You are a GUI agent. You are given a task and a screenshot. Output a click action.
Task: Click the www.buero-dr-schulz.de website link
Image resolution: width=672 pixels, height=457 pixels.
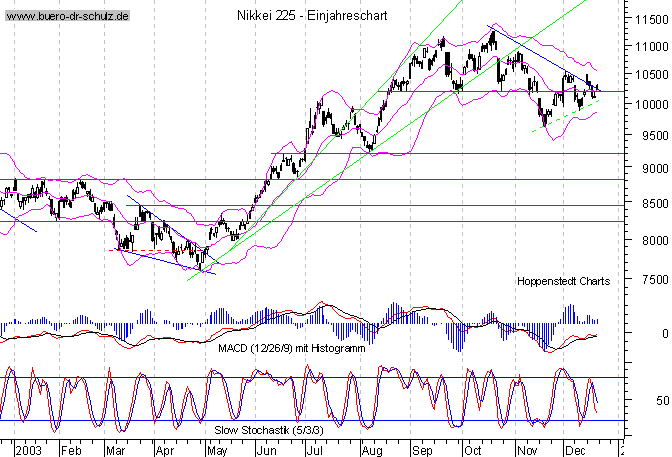[x=66, y=18]
